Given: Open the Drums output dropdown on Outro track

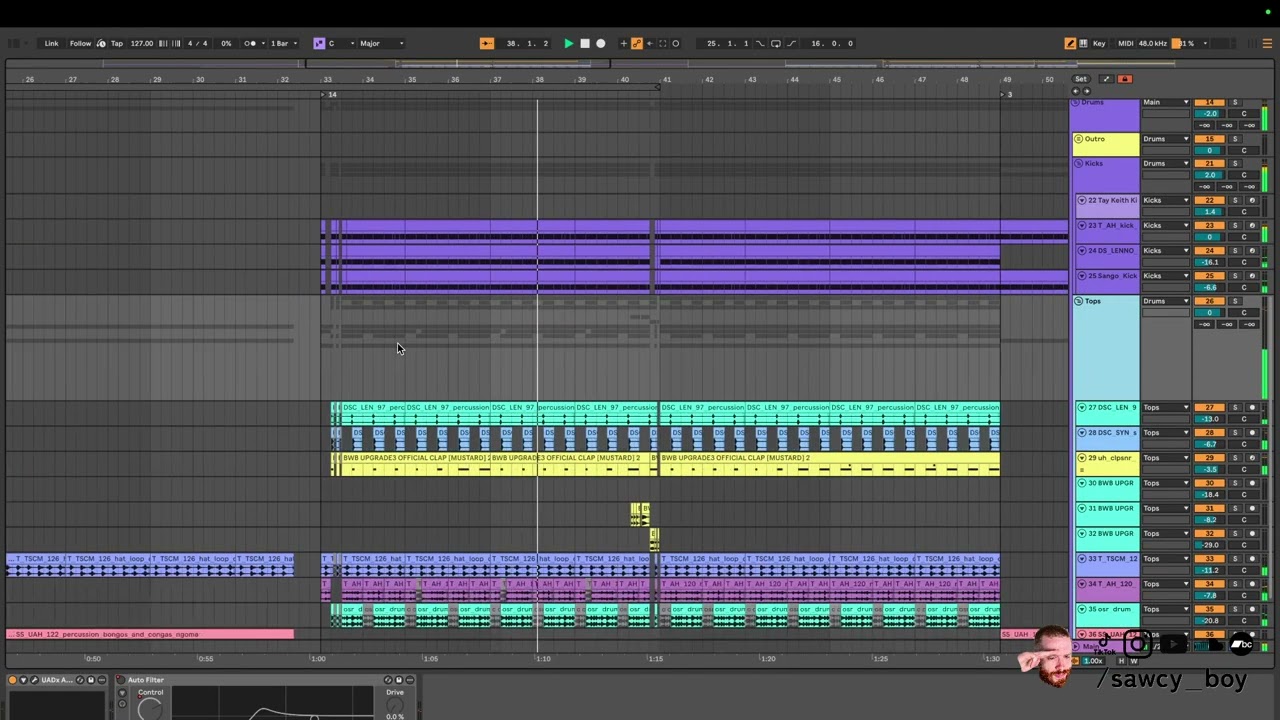Looking at the screenshot, I should pyautogui.click(x=1166, y=139).
